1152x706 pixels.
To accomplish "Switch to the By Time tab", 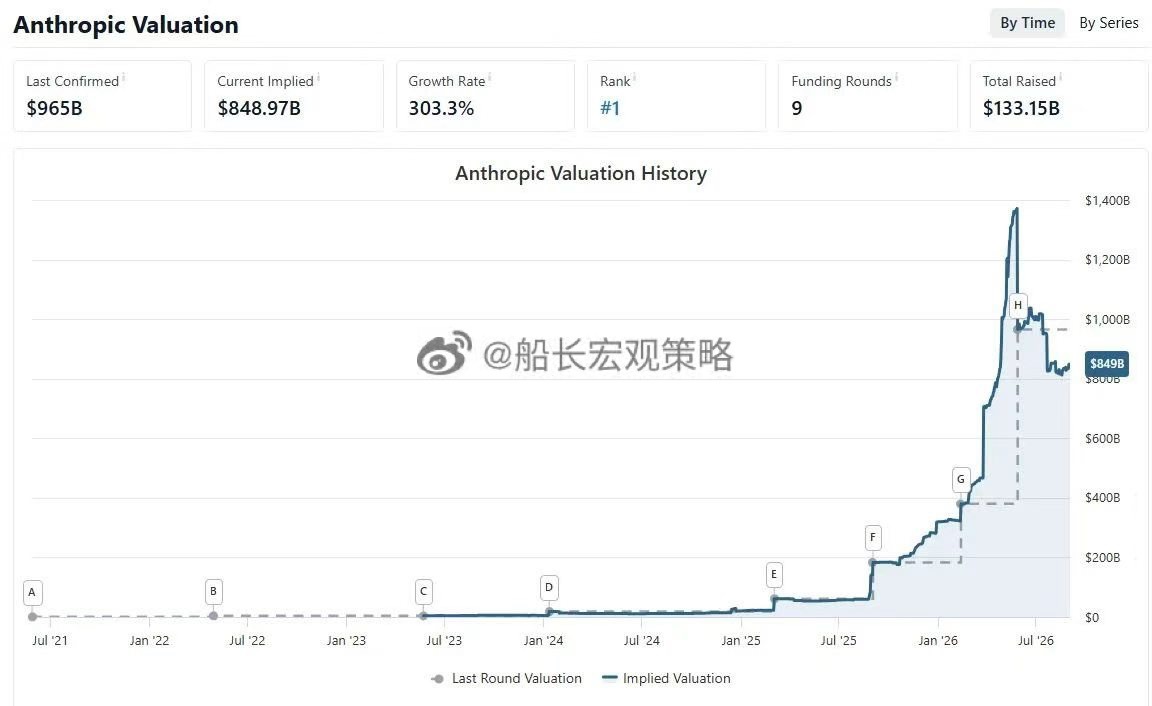I will 1027,23.
